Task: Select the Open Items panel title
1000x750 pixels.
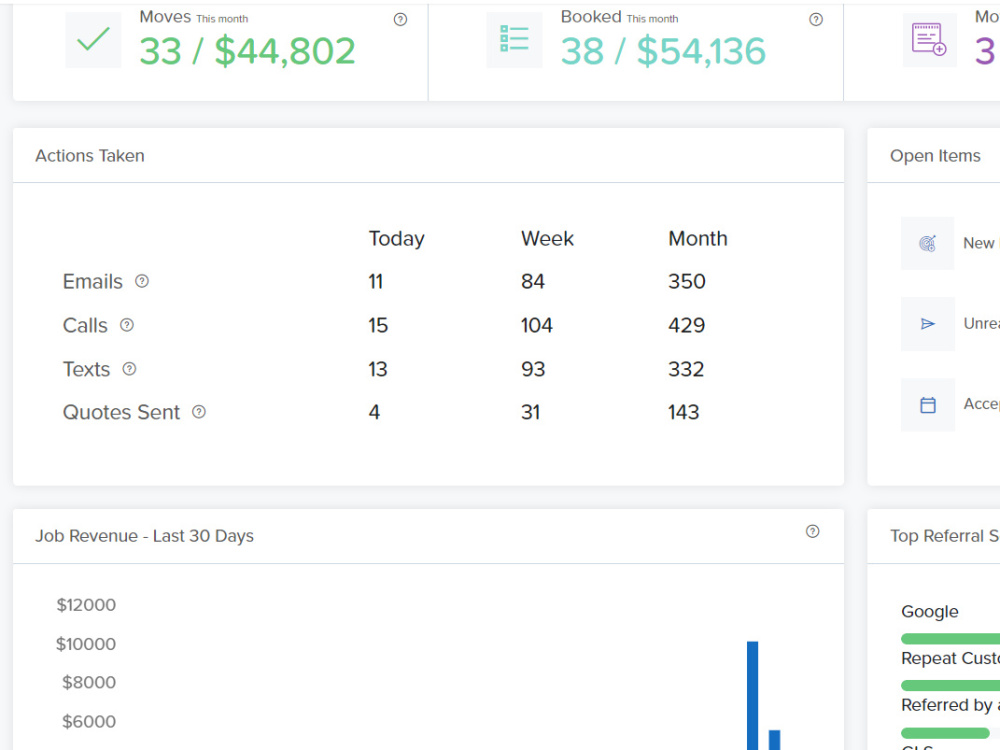Action: pos(936,156)
